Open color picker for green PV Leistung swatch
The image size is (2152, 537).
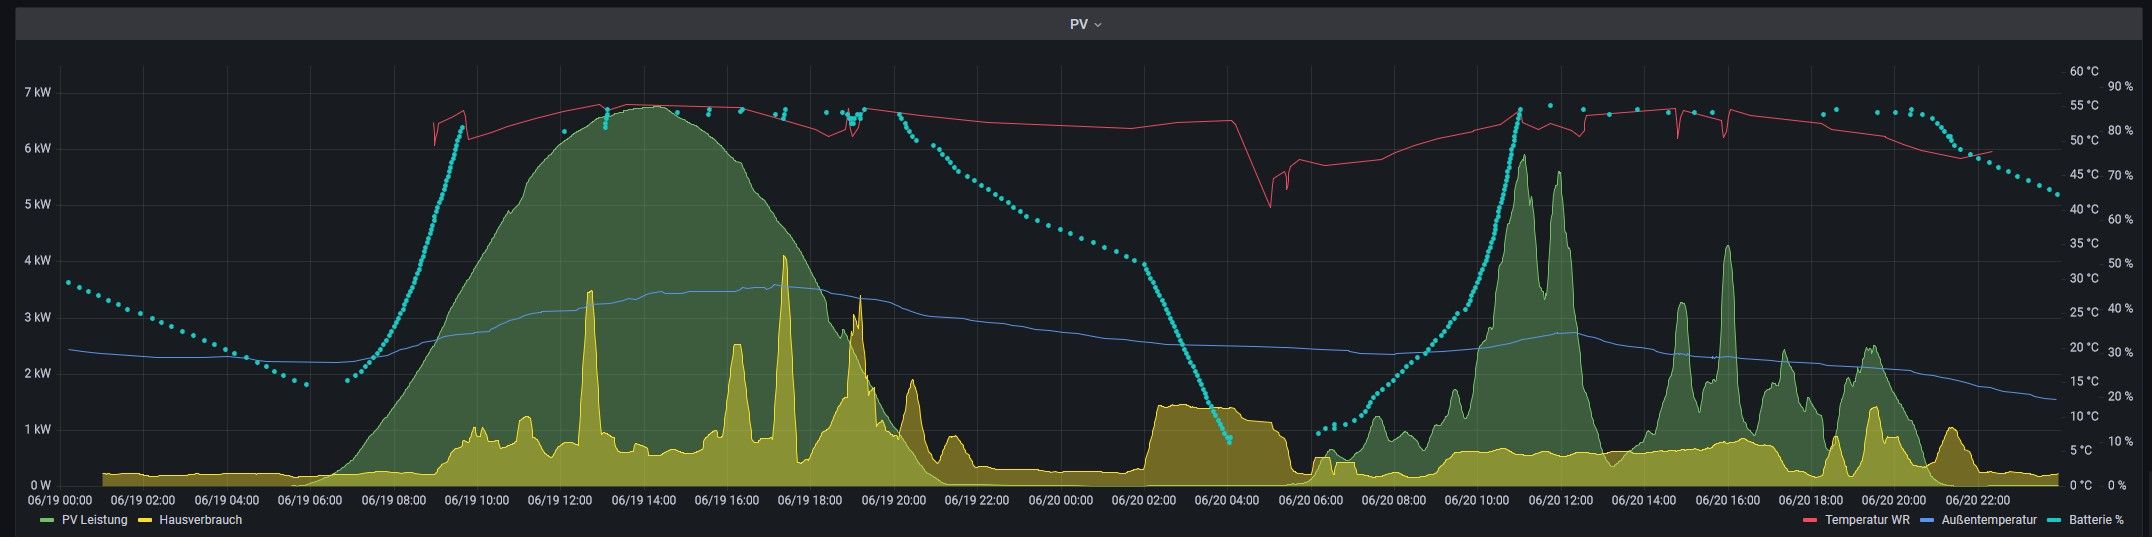coord(47,521)
